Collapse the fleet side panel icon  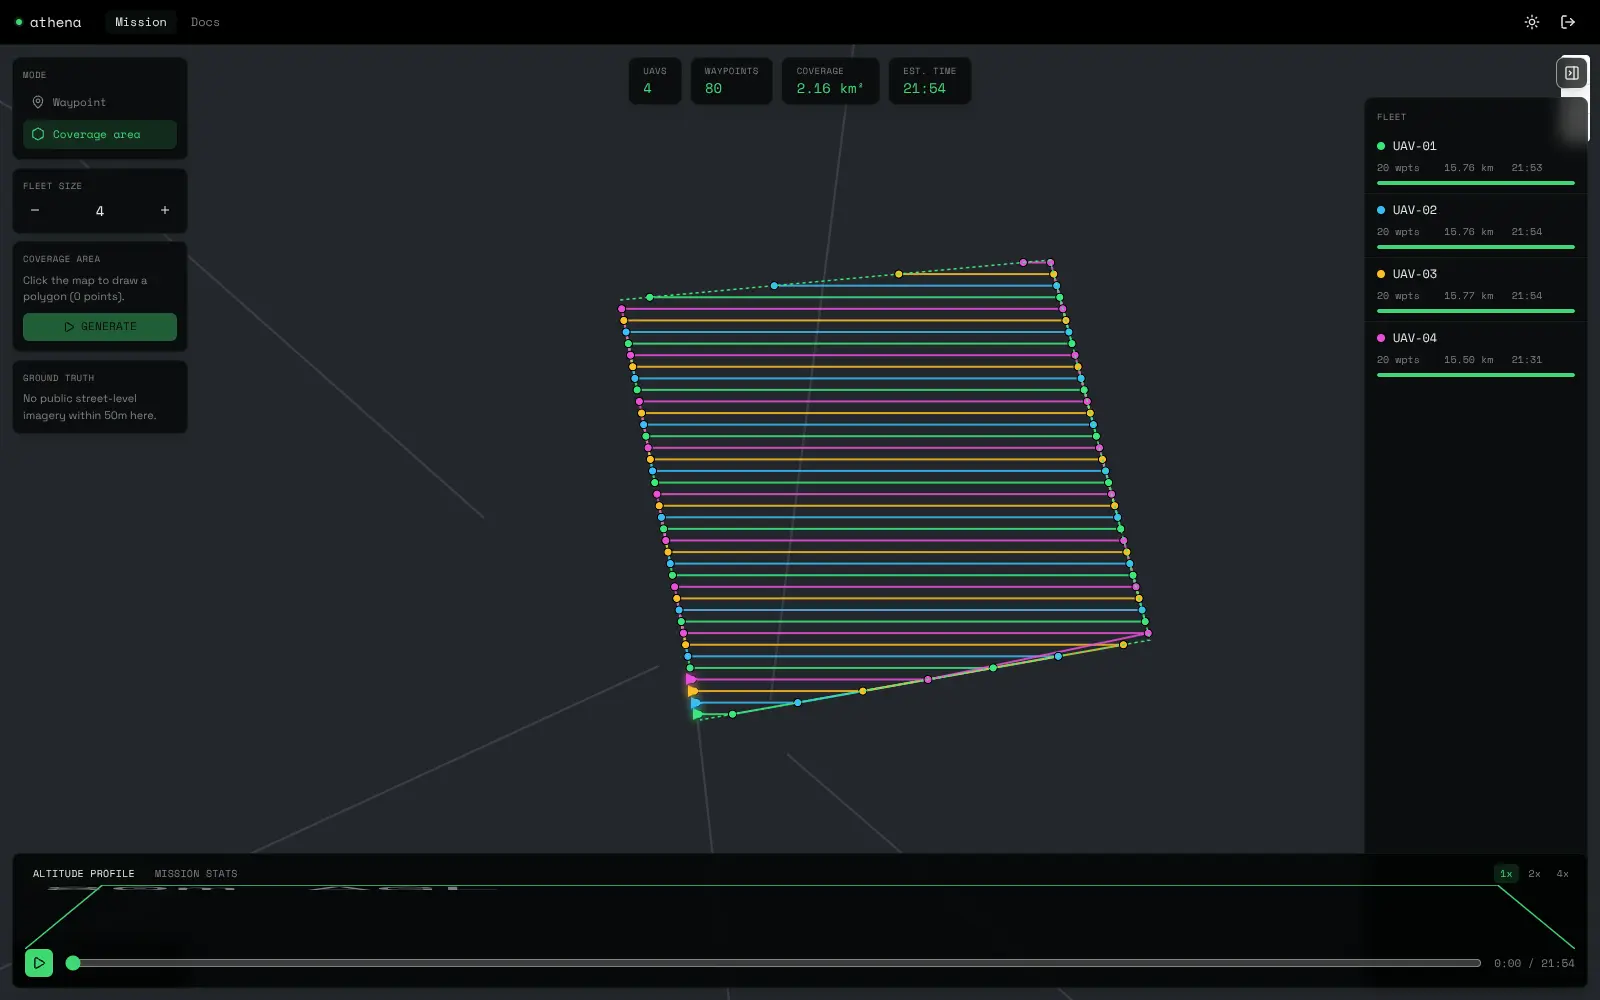click(1572, 73)
